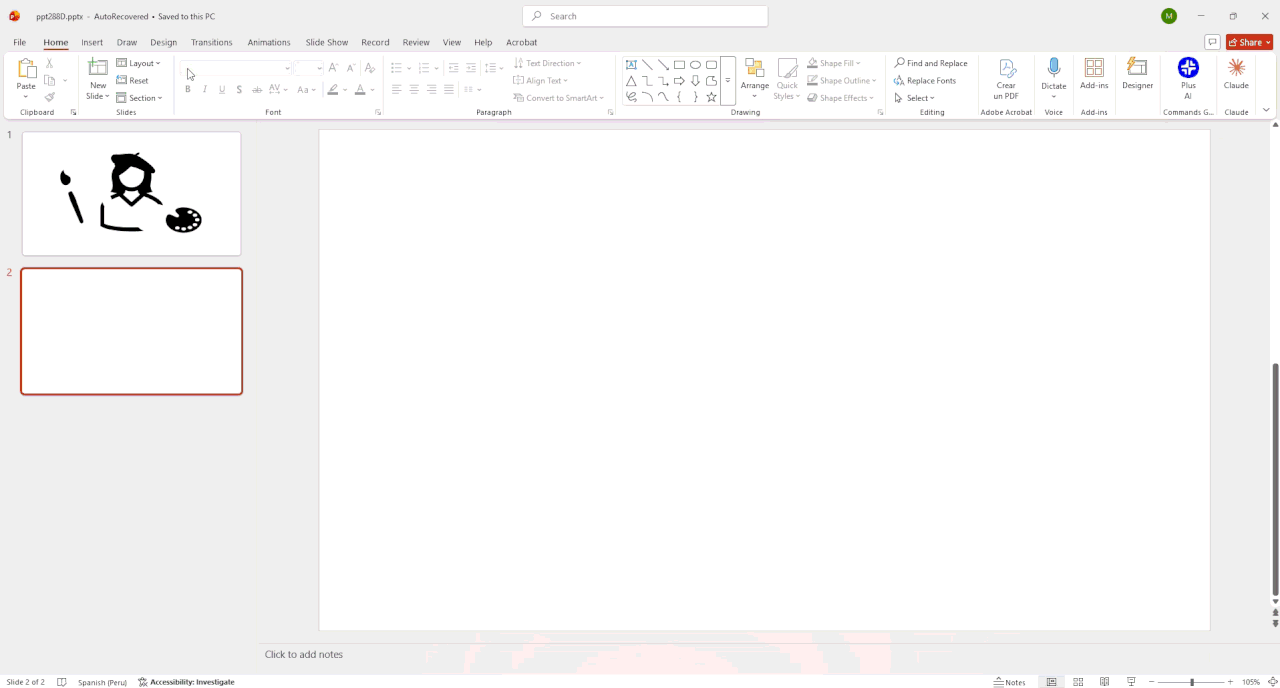Viewport: 1280px width, 688px height.
Task: Toggle Bold formatting
Action: [187, 90]
